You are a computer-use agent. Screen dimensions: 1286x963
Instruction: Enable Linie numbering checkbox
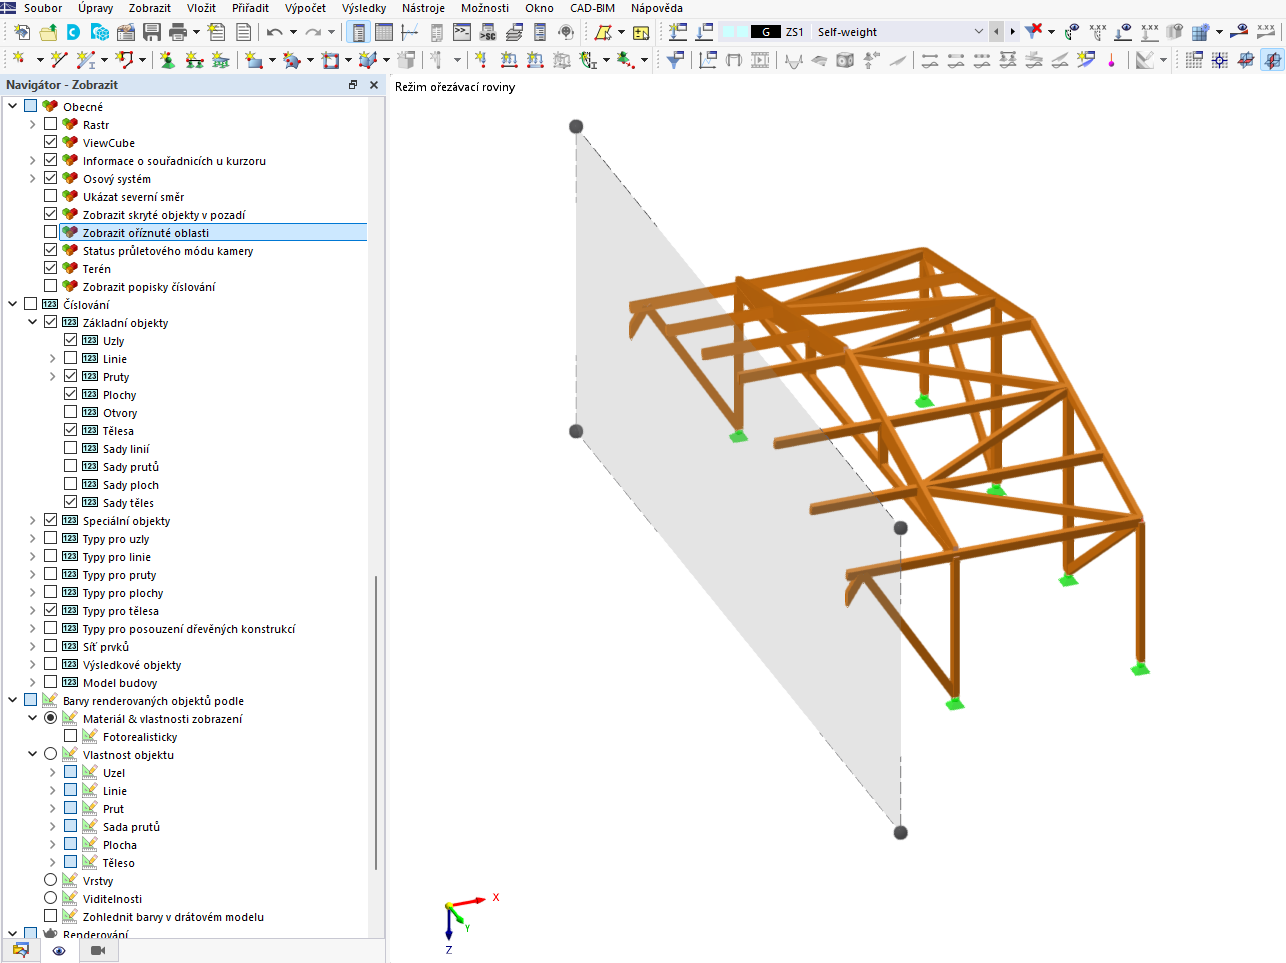[x=70, y=358]
